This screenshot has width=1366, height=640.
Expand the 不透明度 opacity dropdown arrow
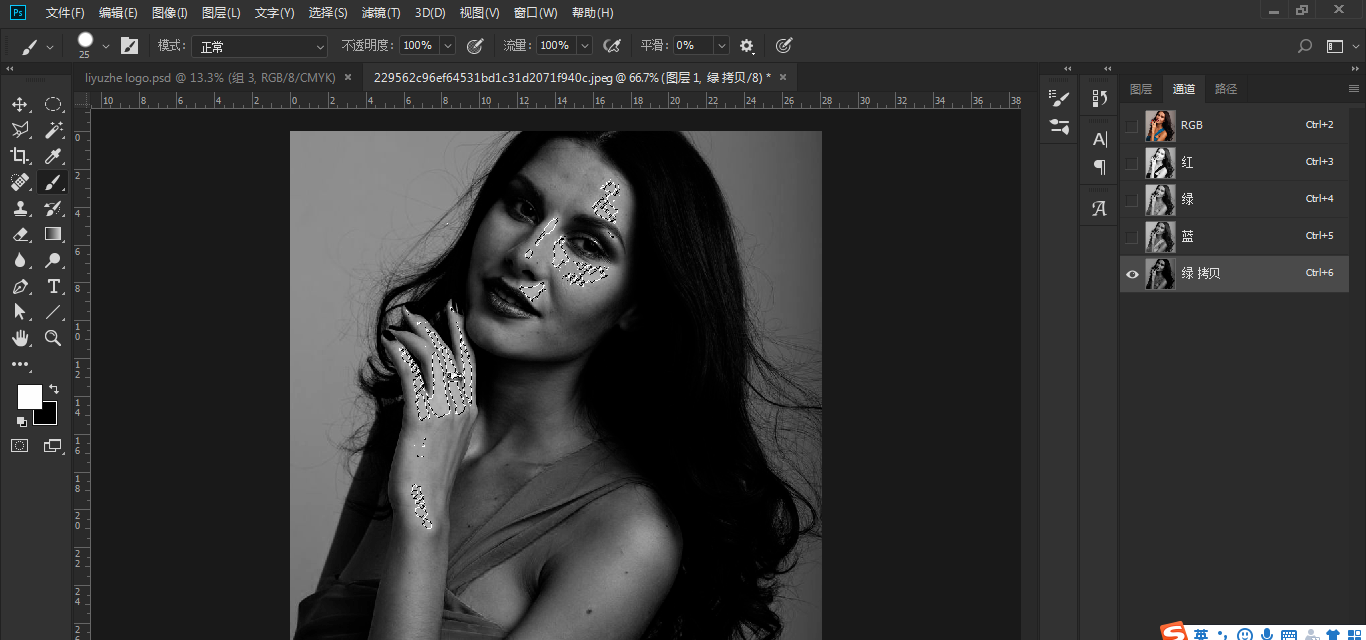point(447,46)
